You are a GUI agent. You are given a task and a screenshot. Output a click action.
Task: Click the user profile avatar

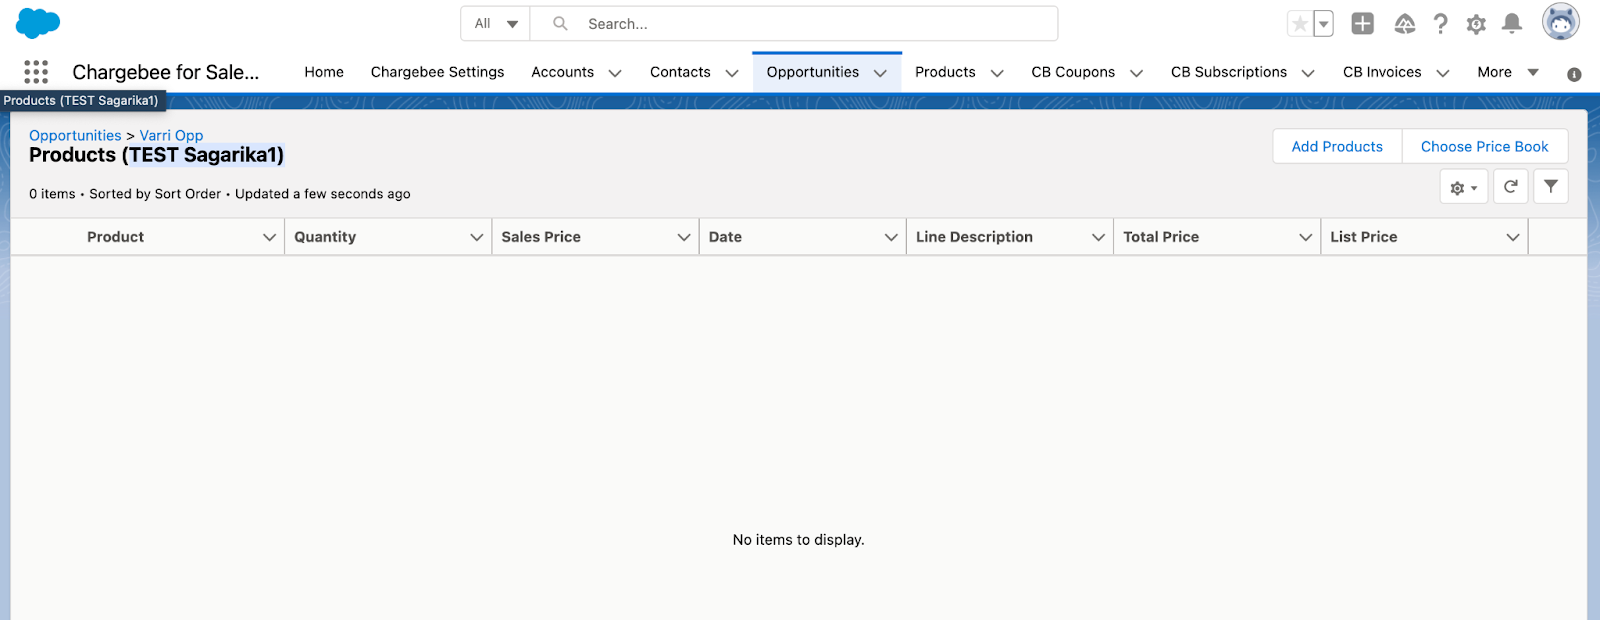click(x=1560, y=22)
